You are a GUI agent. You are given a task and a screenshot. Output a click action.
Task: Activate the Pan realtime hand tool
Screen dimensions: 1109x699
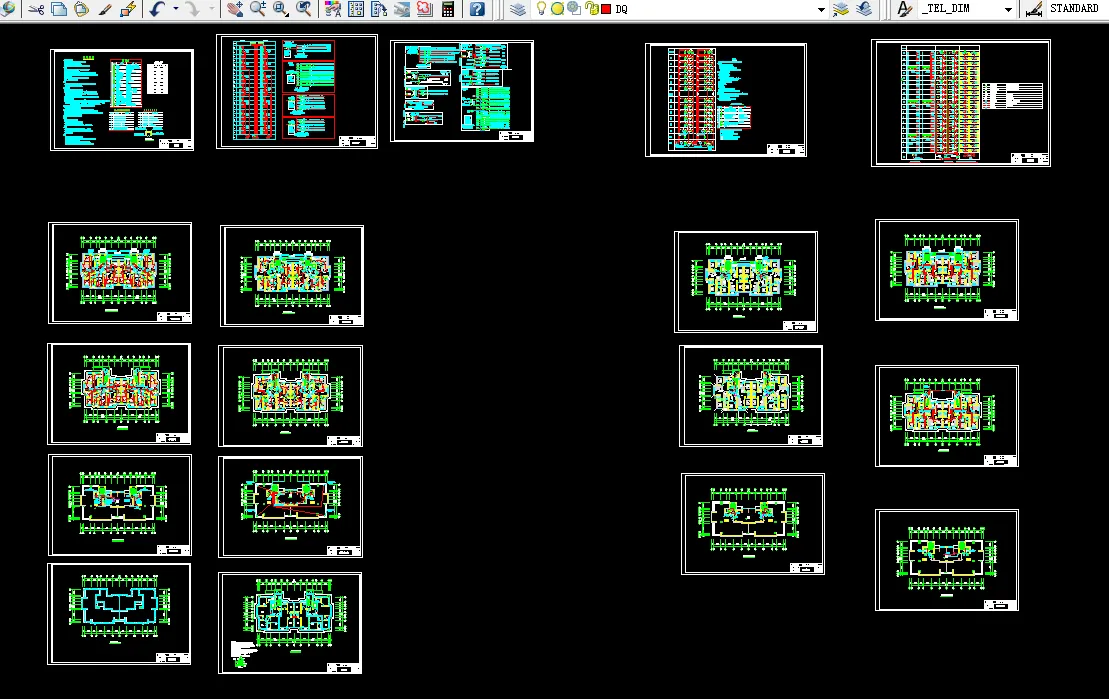click(x=235, y=9)
